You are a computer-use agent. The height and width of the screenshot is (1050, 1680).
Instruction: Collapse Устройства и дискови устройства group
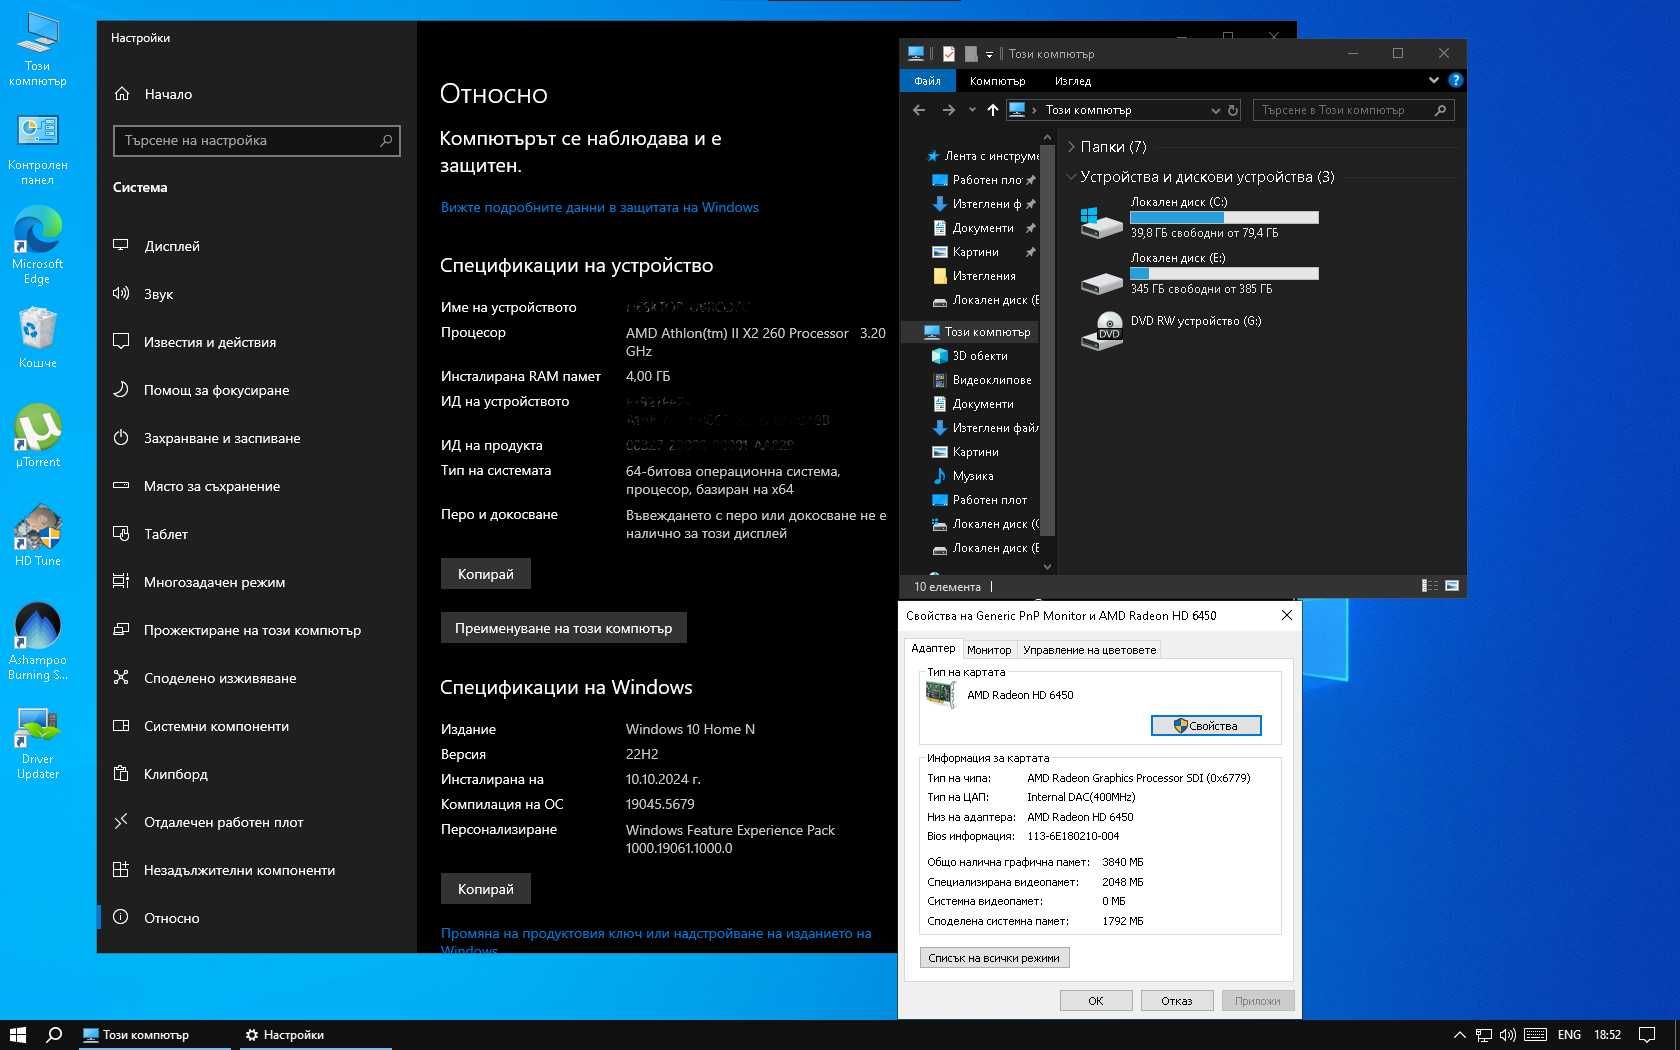(1072, 177)
